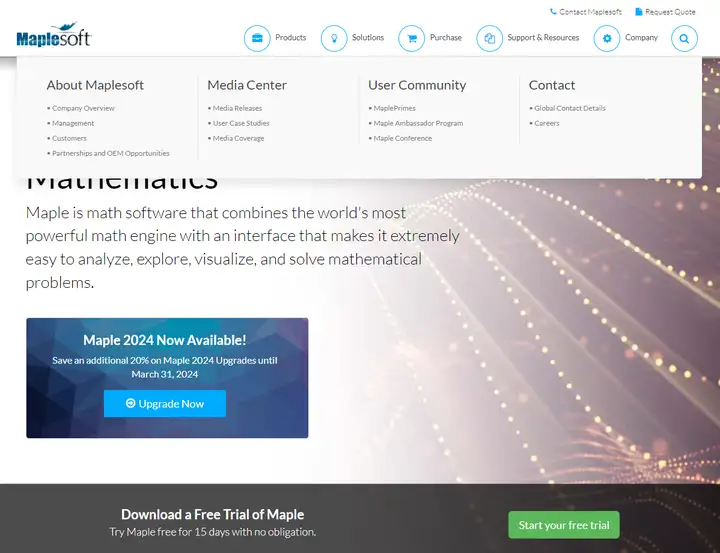The image size is (720, 553).
Task: Open Media Coverage link
Action: [238, 138]
